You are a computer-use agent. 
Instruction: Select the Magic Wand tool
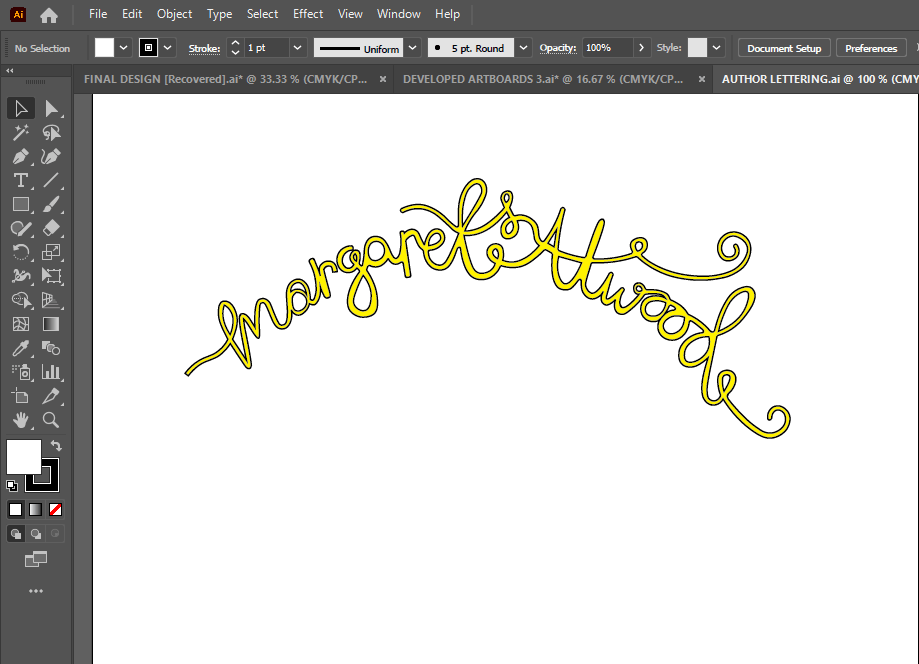point(20,132)
